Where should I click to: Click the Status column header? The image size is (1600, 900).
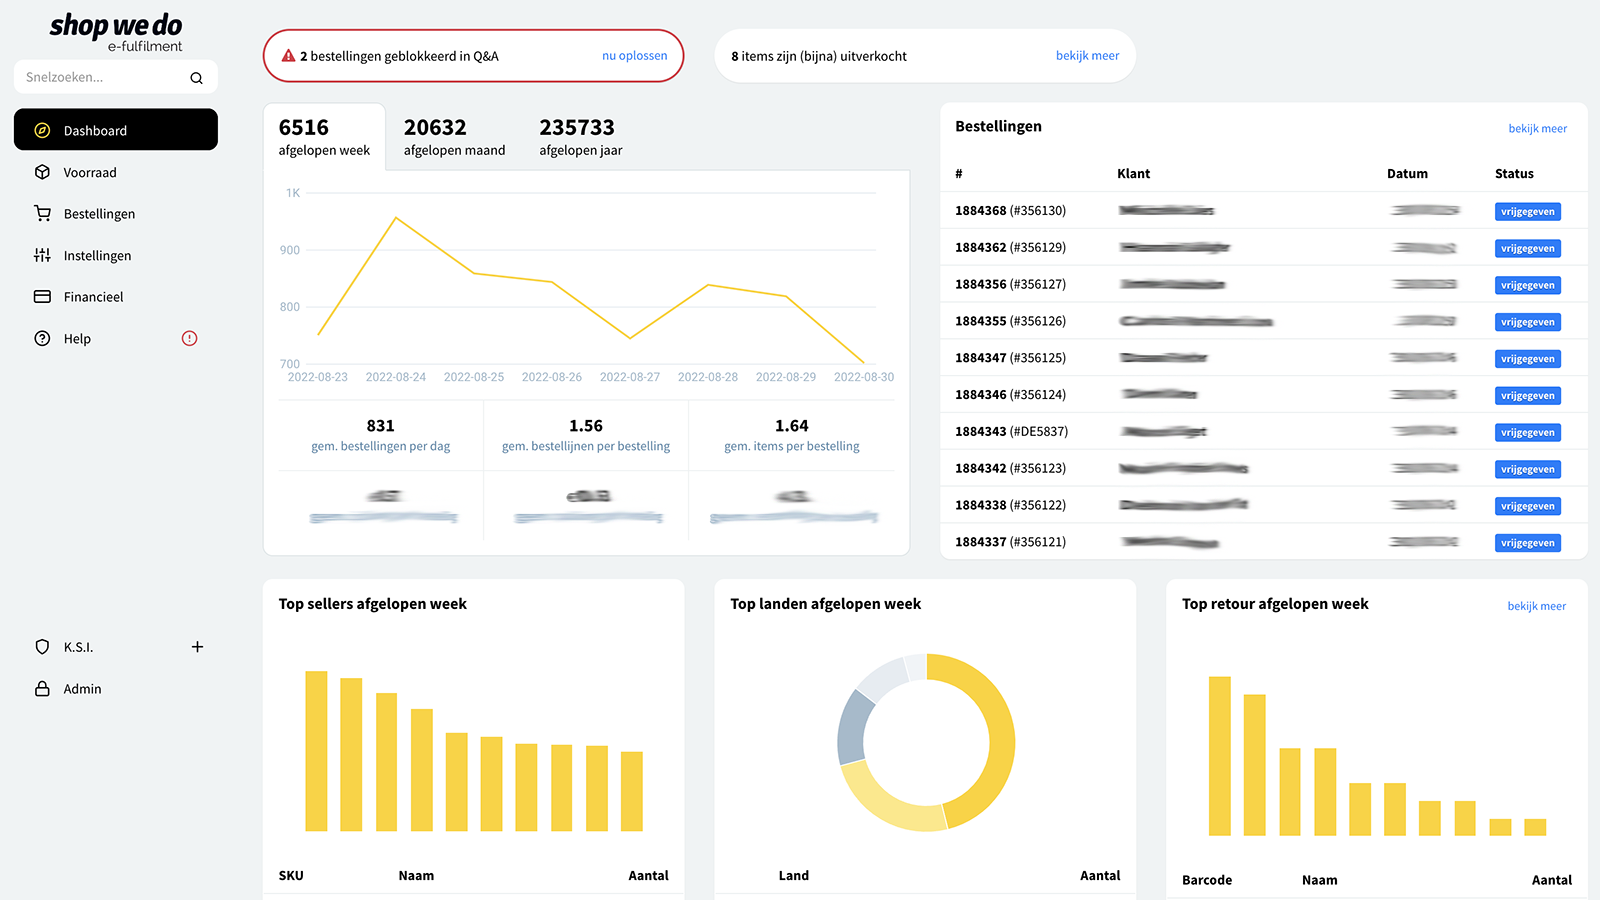[x=1514, y=174]
